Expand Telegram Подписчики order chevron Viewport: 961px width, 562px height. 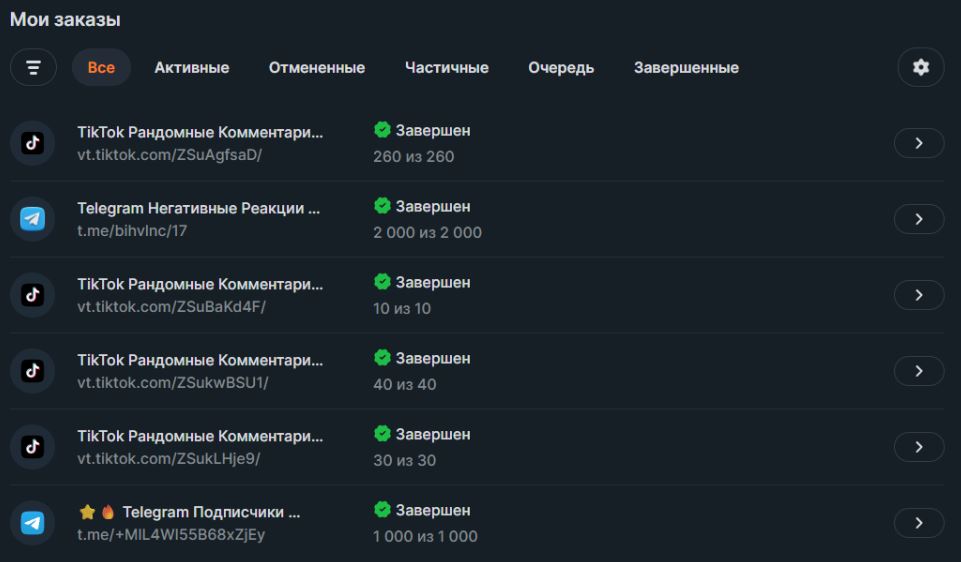coord(918,523)
